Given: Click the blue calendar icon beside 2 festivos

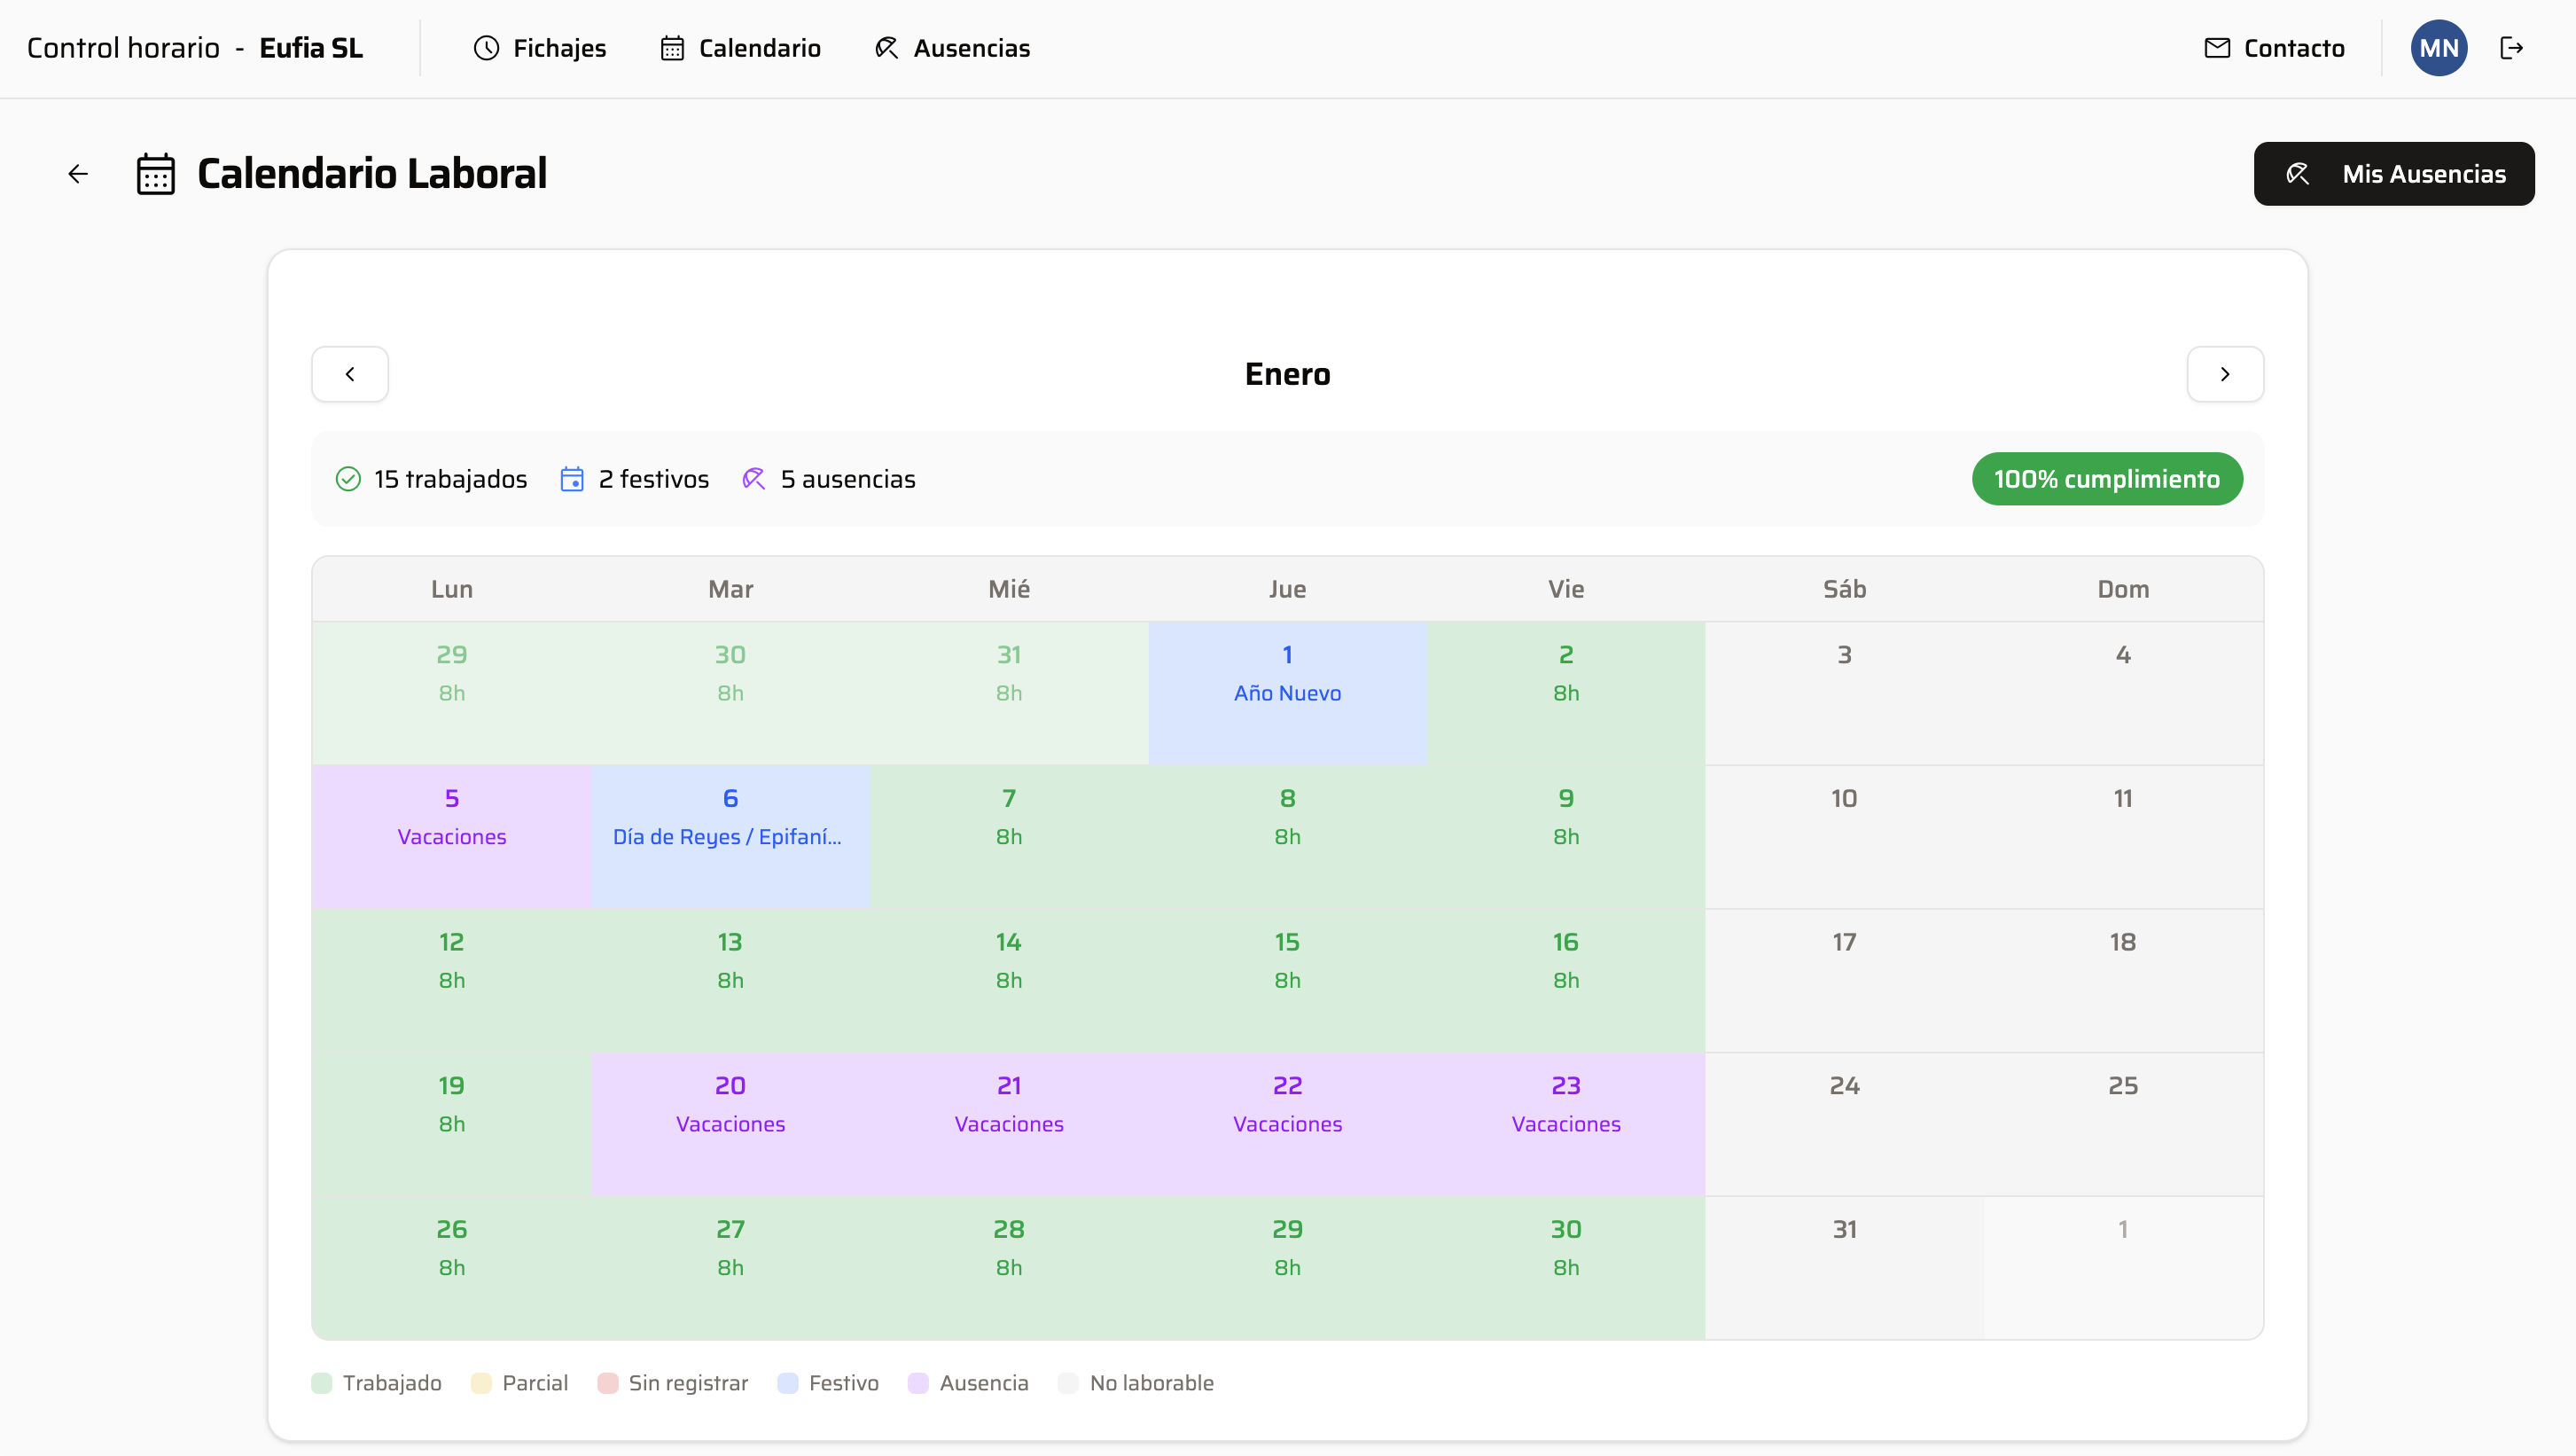Looking at the screenshot, I should (x=572, y=479).
